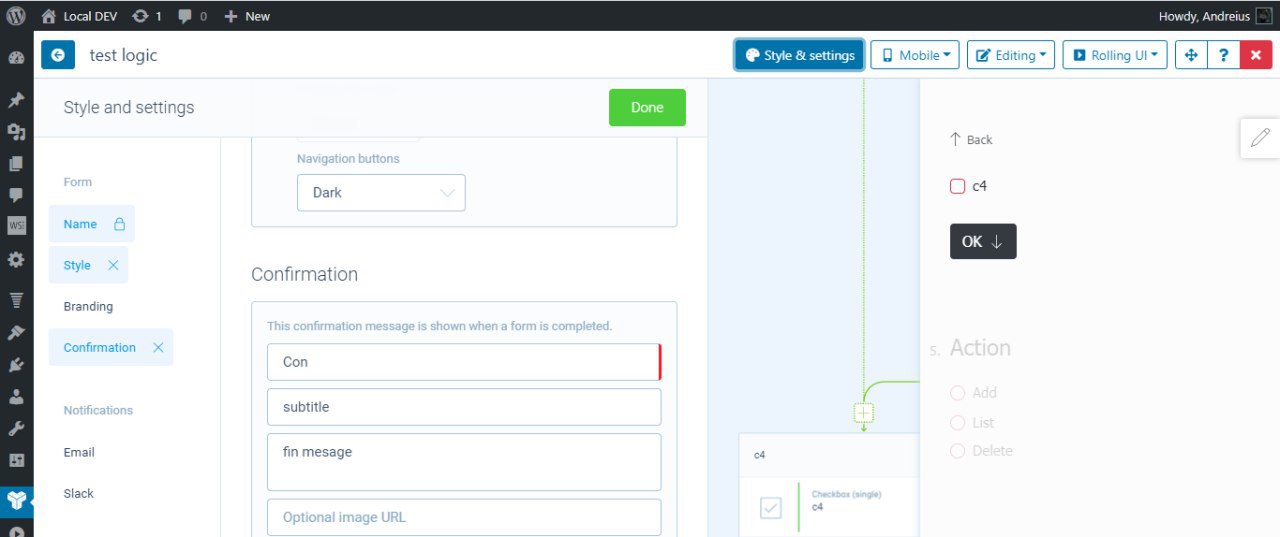The width and height of the screenshot is (1280, 537).
Task: Edit the form title 'test logic'
Action: coord(124,55)
